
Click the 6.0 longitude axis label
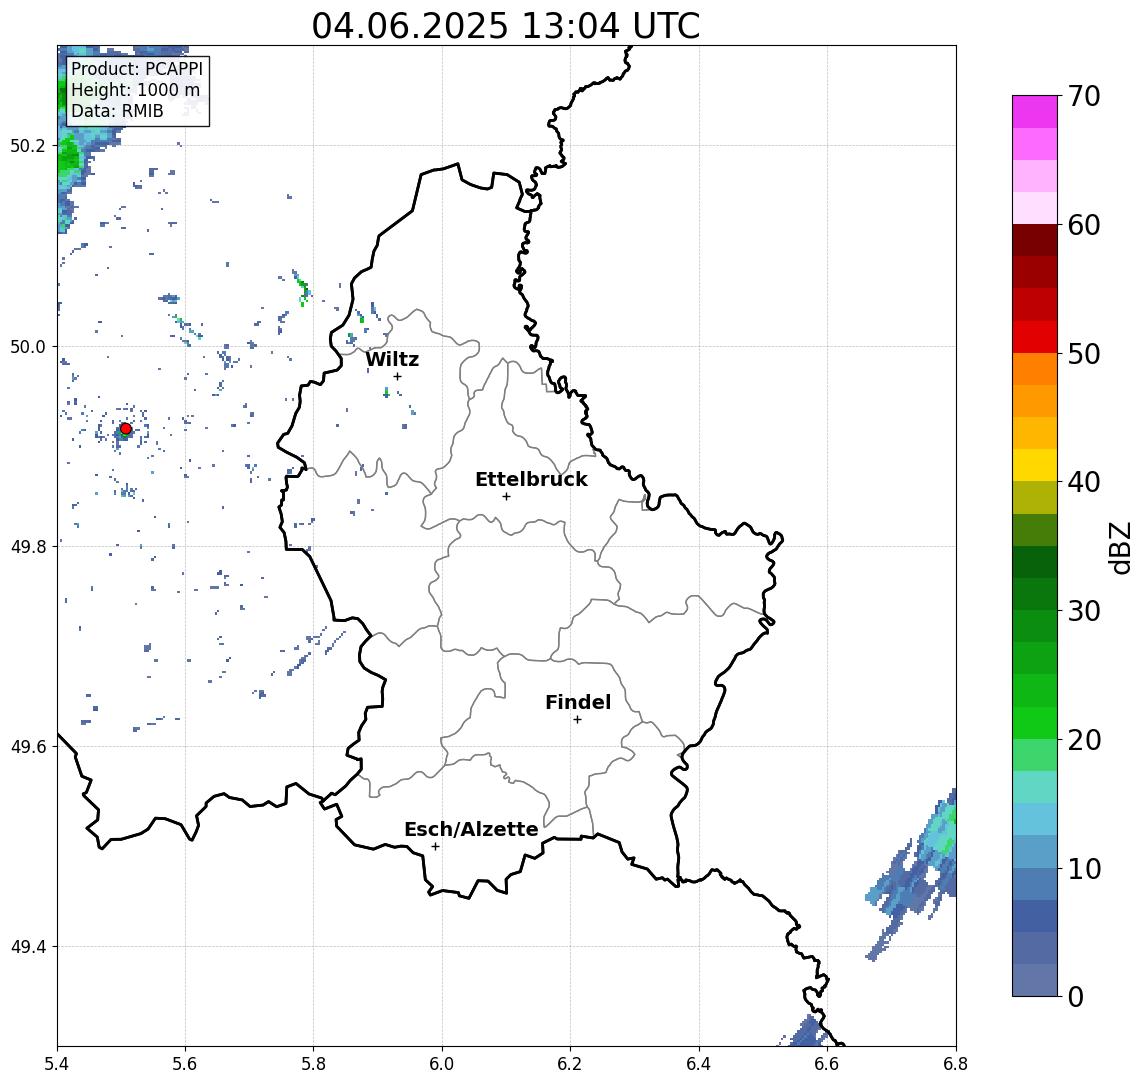[442, 1064]
